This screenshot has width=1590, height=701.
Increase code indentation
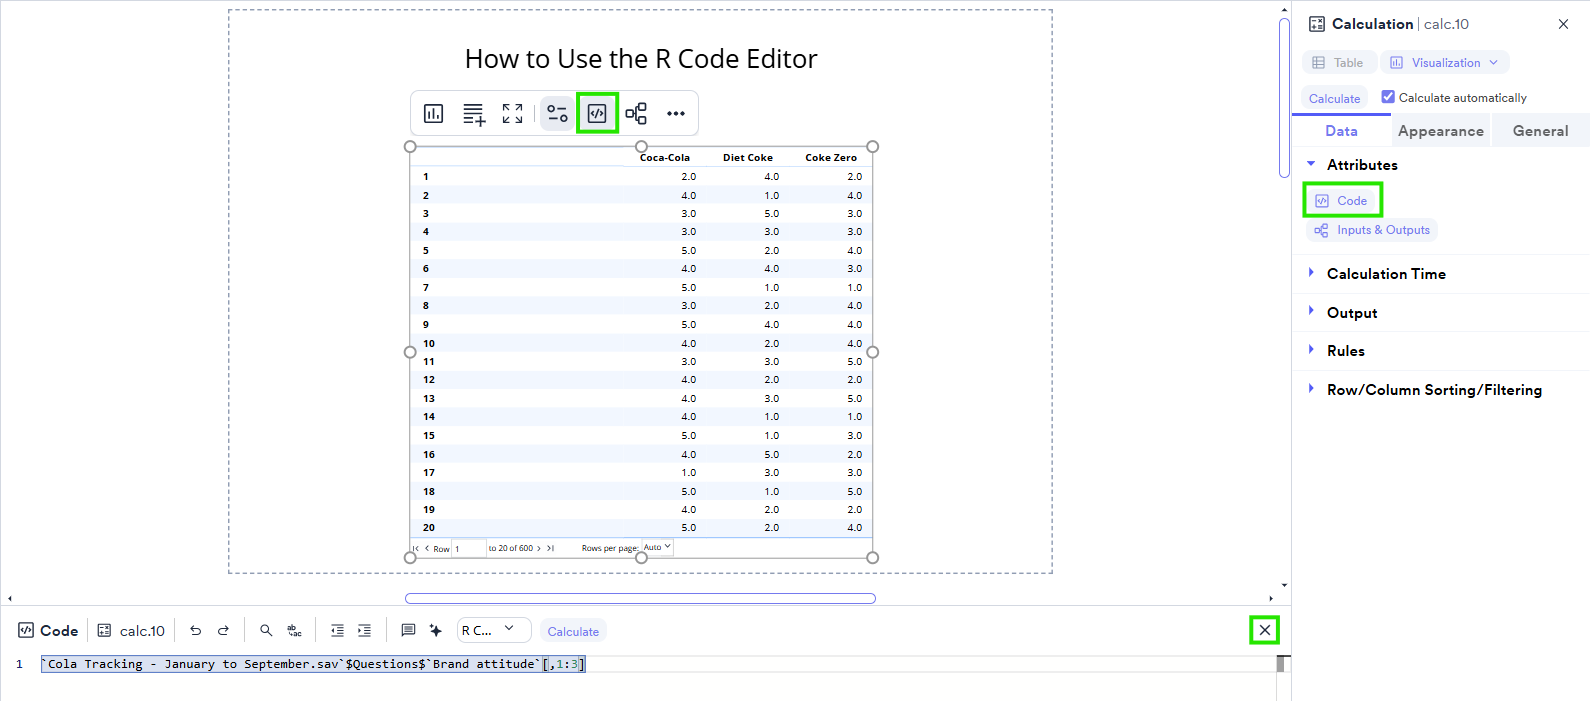tap(364, 630)
